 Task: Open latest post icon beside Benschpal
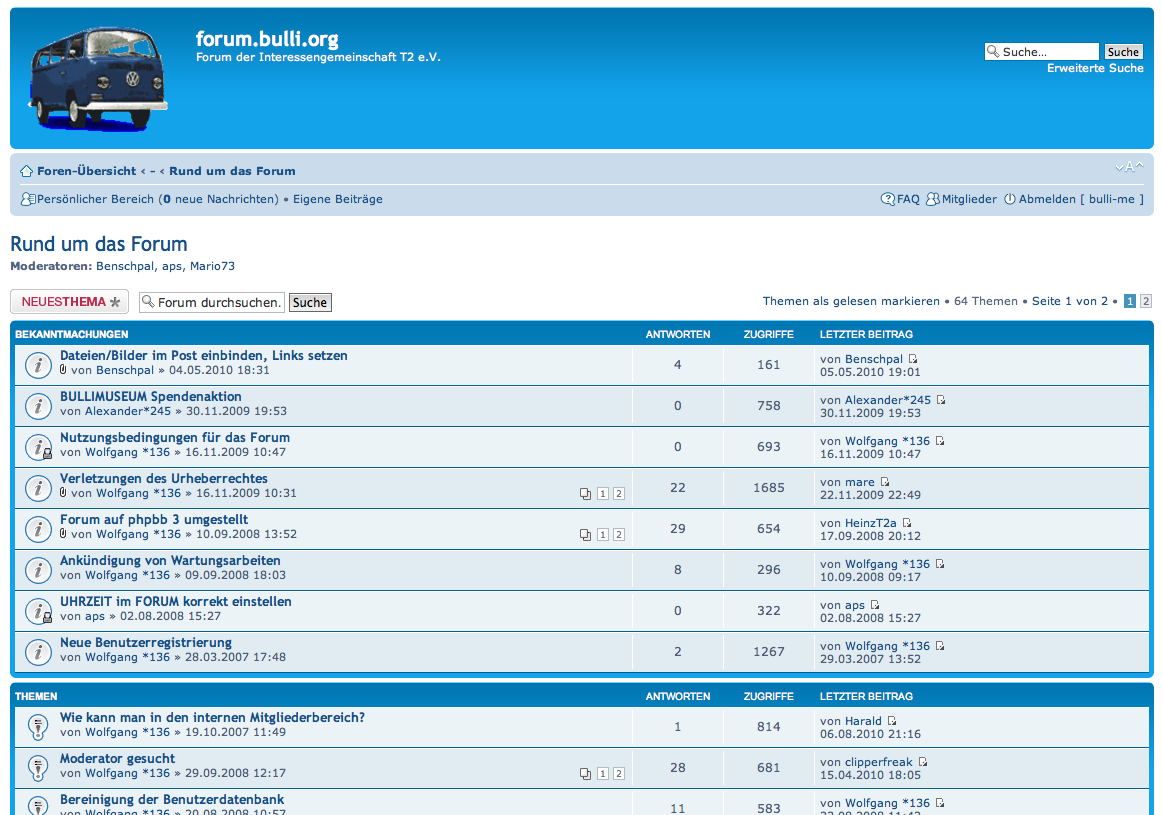[913, 359]
